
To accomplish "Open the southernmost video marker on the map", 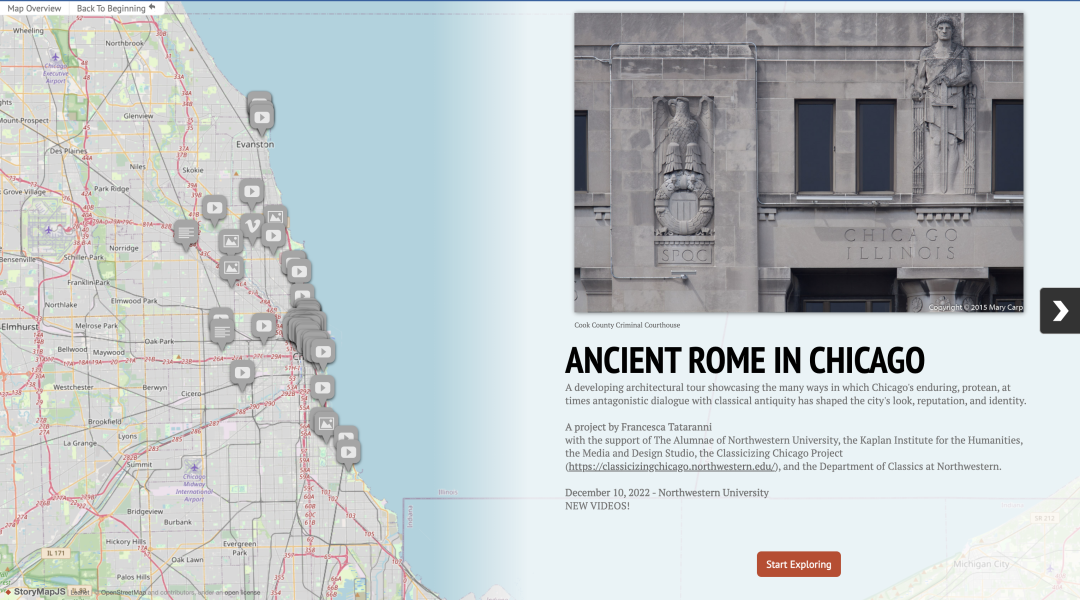I will [x=348, y=451].
